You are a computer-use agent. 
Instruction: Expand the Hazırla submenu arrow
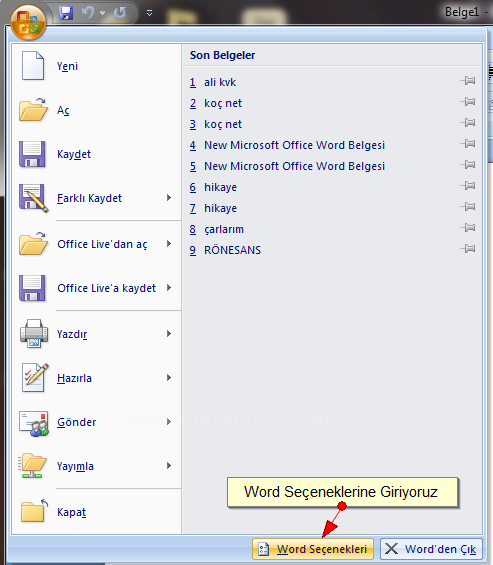click(x=169, y=378)
